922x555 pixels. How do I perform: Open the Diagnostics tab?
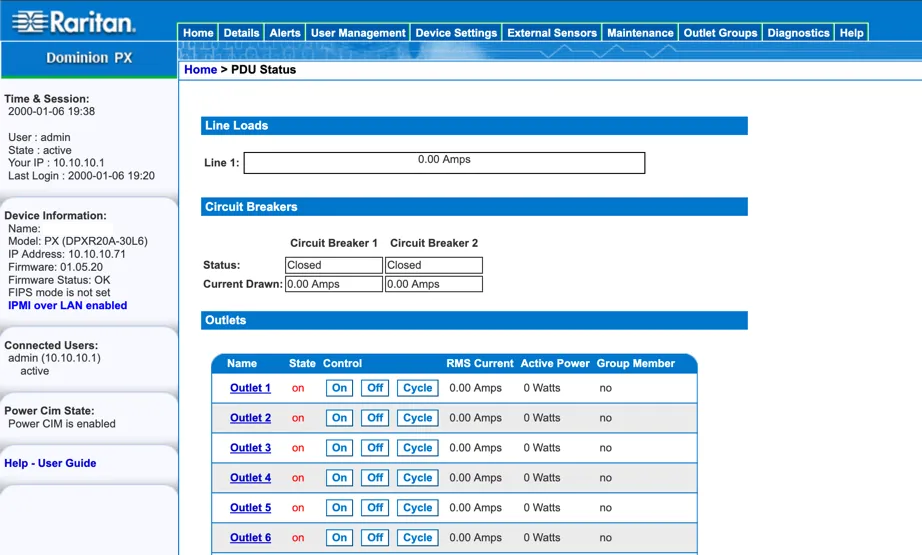click(798, 33)
